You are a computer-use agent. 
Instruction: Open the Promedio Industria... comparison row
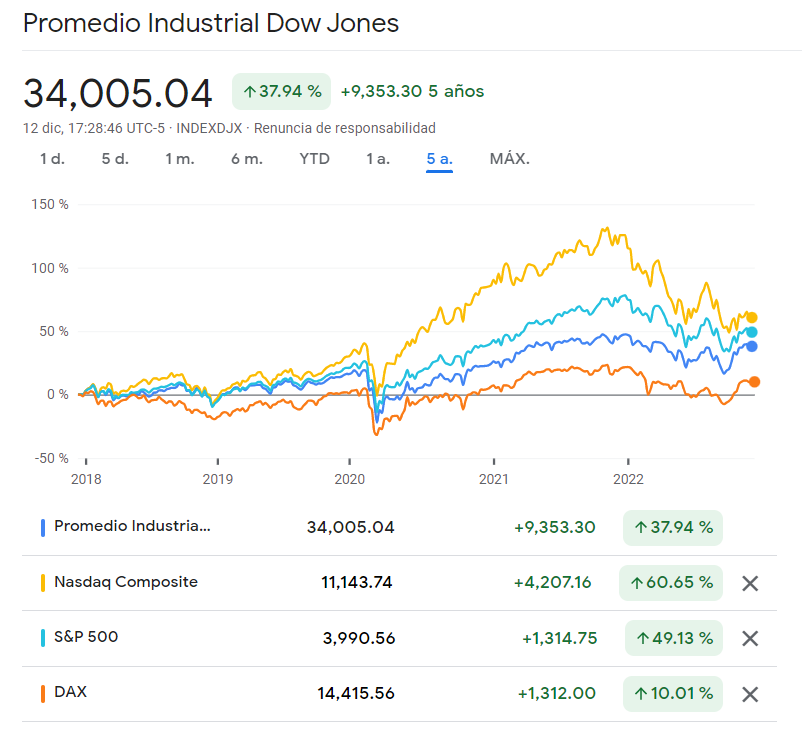pyautogui.click(x=399, y=527)
